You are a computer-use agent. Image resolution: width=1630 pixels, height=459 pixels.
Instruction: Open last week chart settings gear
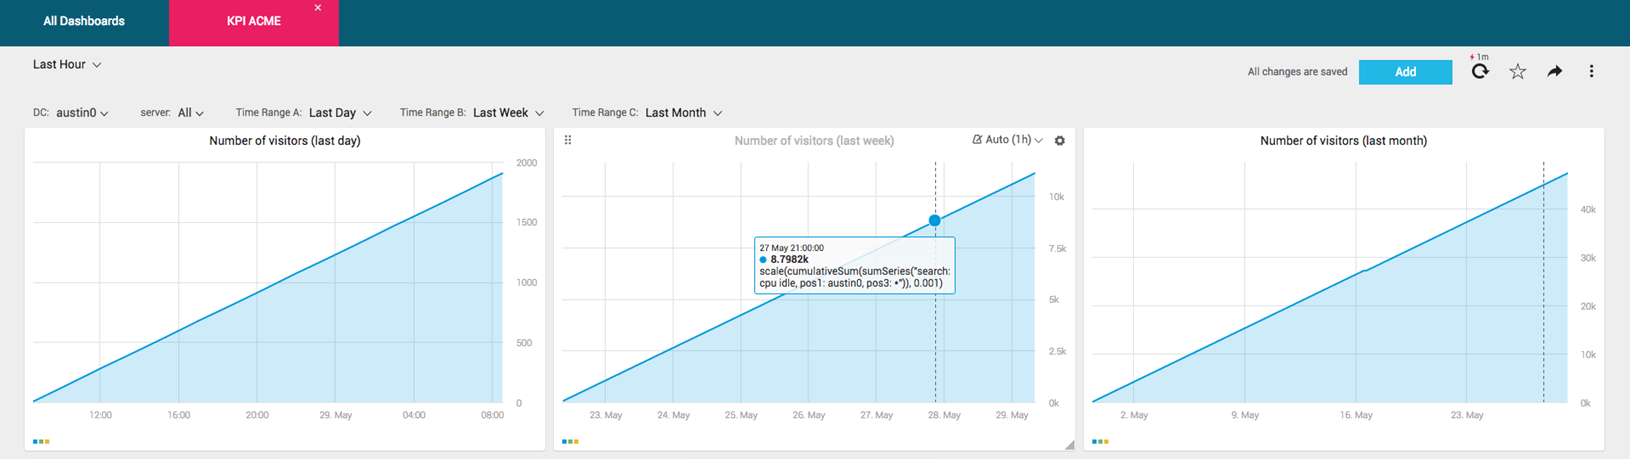pyautogui.click(x=1060, y=141)
